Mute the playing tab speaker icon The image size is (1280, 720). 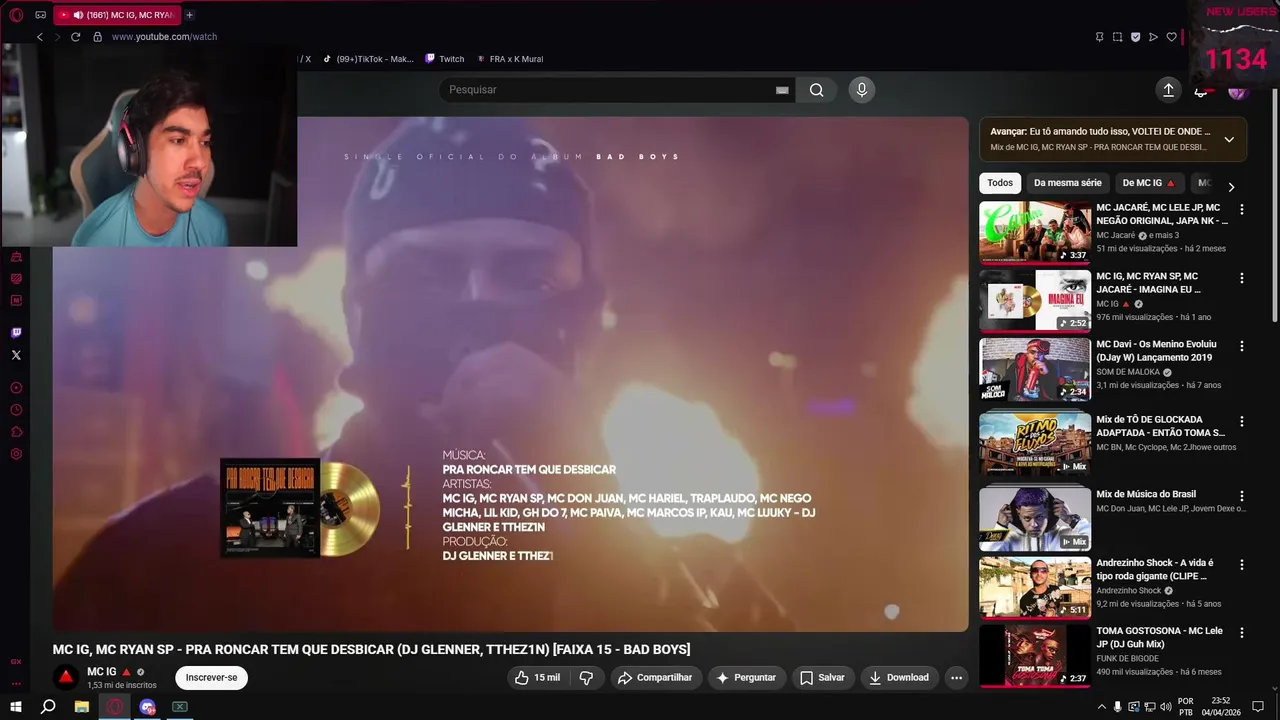[78, 15]
